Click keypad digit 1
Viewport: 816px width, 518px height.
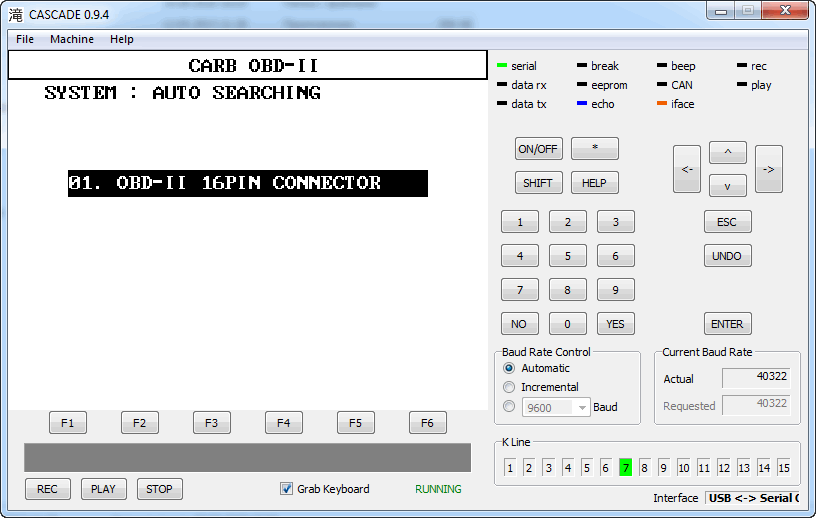pos(520,222)
